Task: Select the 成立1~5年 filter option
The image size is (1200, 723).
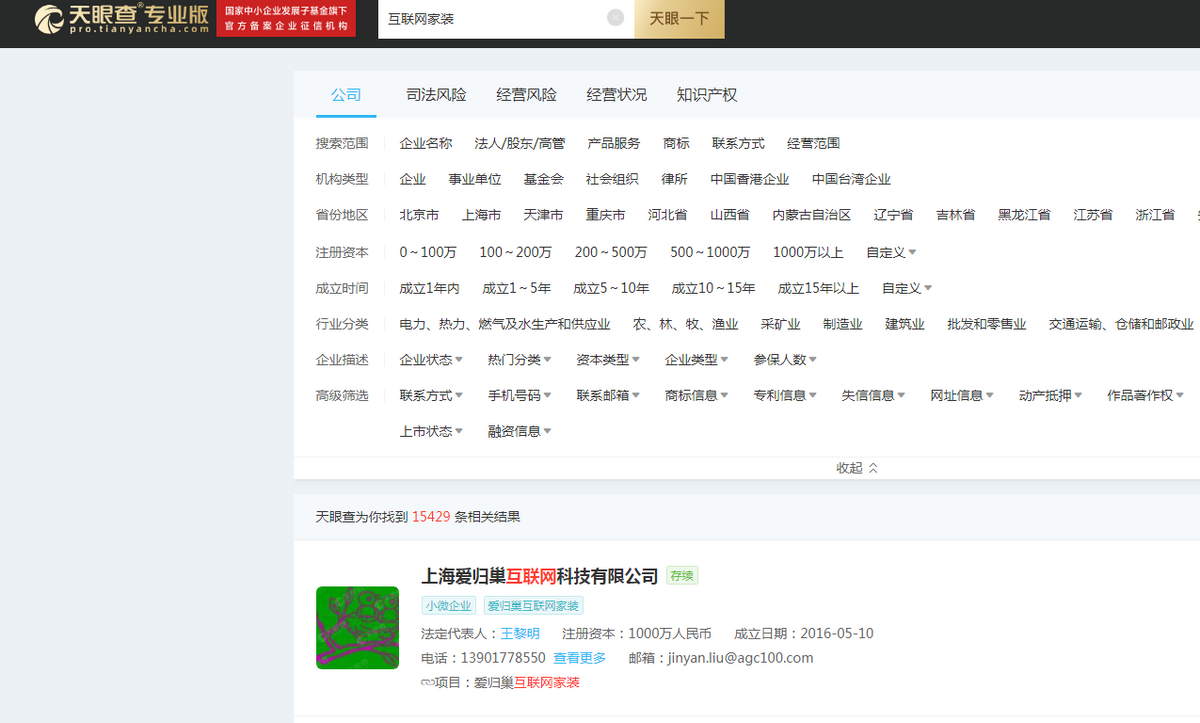Action: [x=516, y=289]
